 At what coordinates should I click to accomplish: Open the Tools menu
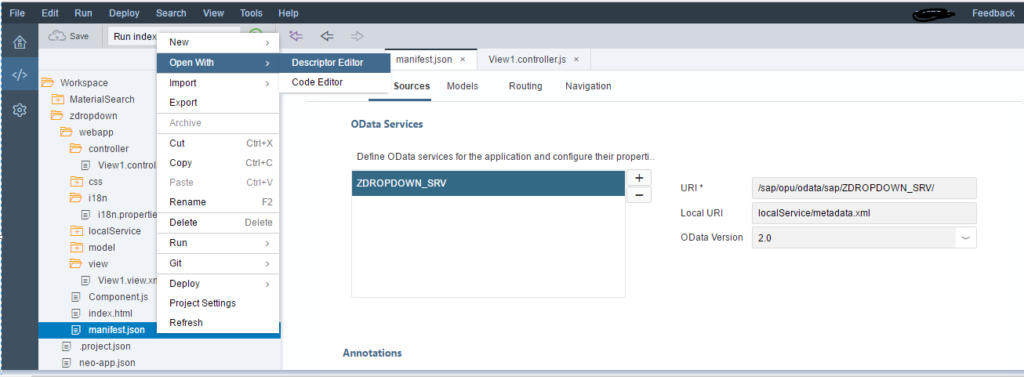click(251, 13)
